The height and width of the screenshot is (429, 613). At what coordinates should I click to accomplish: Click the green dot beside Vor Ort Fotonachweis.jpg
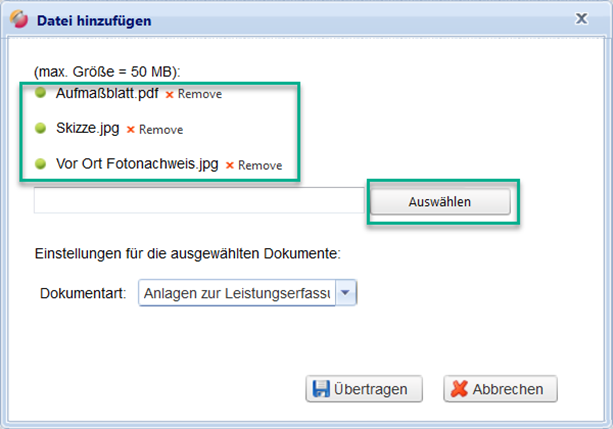click(x=40, y=163)
